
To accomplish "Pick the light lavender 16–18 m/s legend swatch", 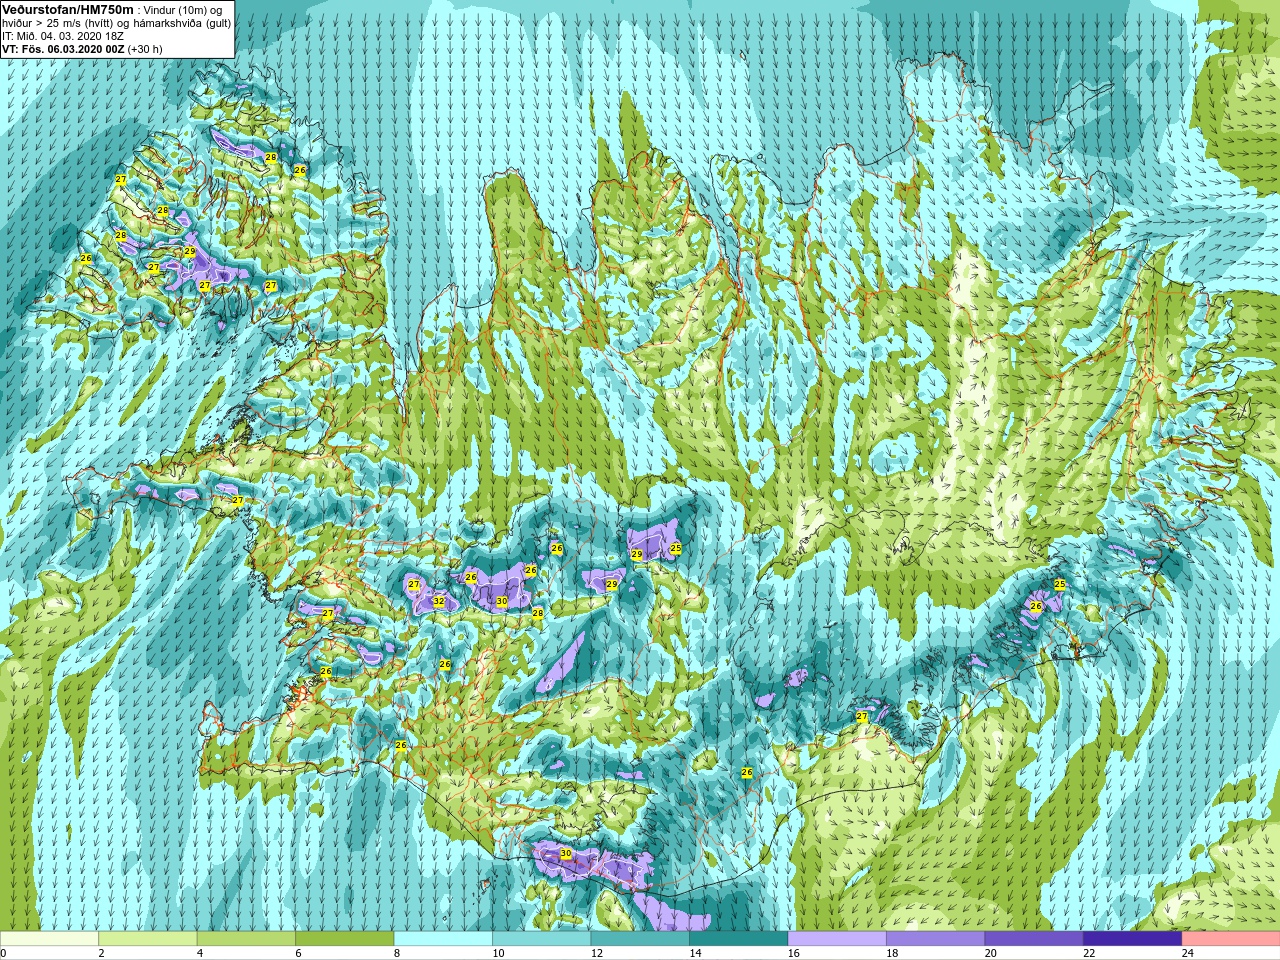I will pos(837,939).
